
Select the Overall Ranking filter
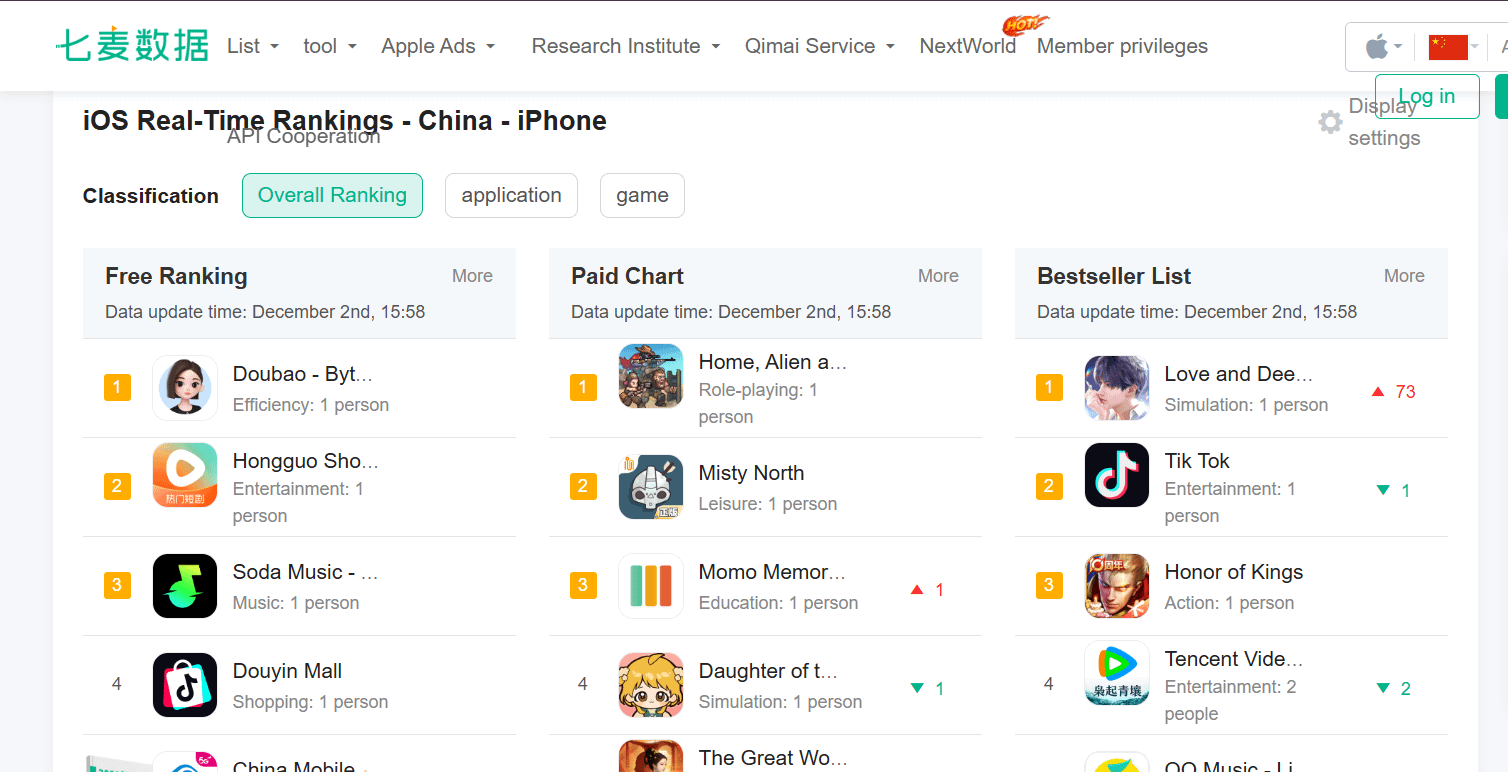tap(332, 195)
